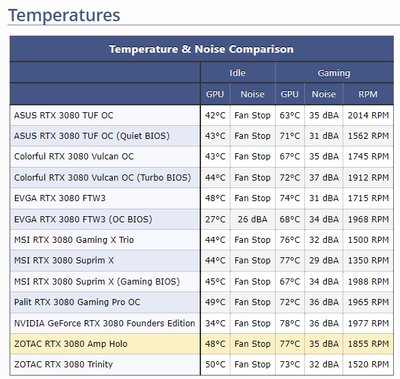Image resolution: width=400 pixels, height=379 pixels.
Task: Click the 1715 RPM value
Action: coord(368,198)
